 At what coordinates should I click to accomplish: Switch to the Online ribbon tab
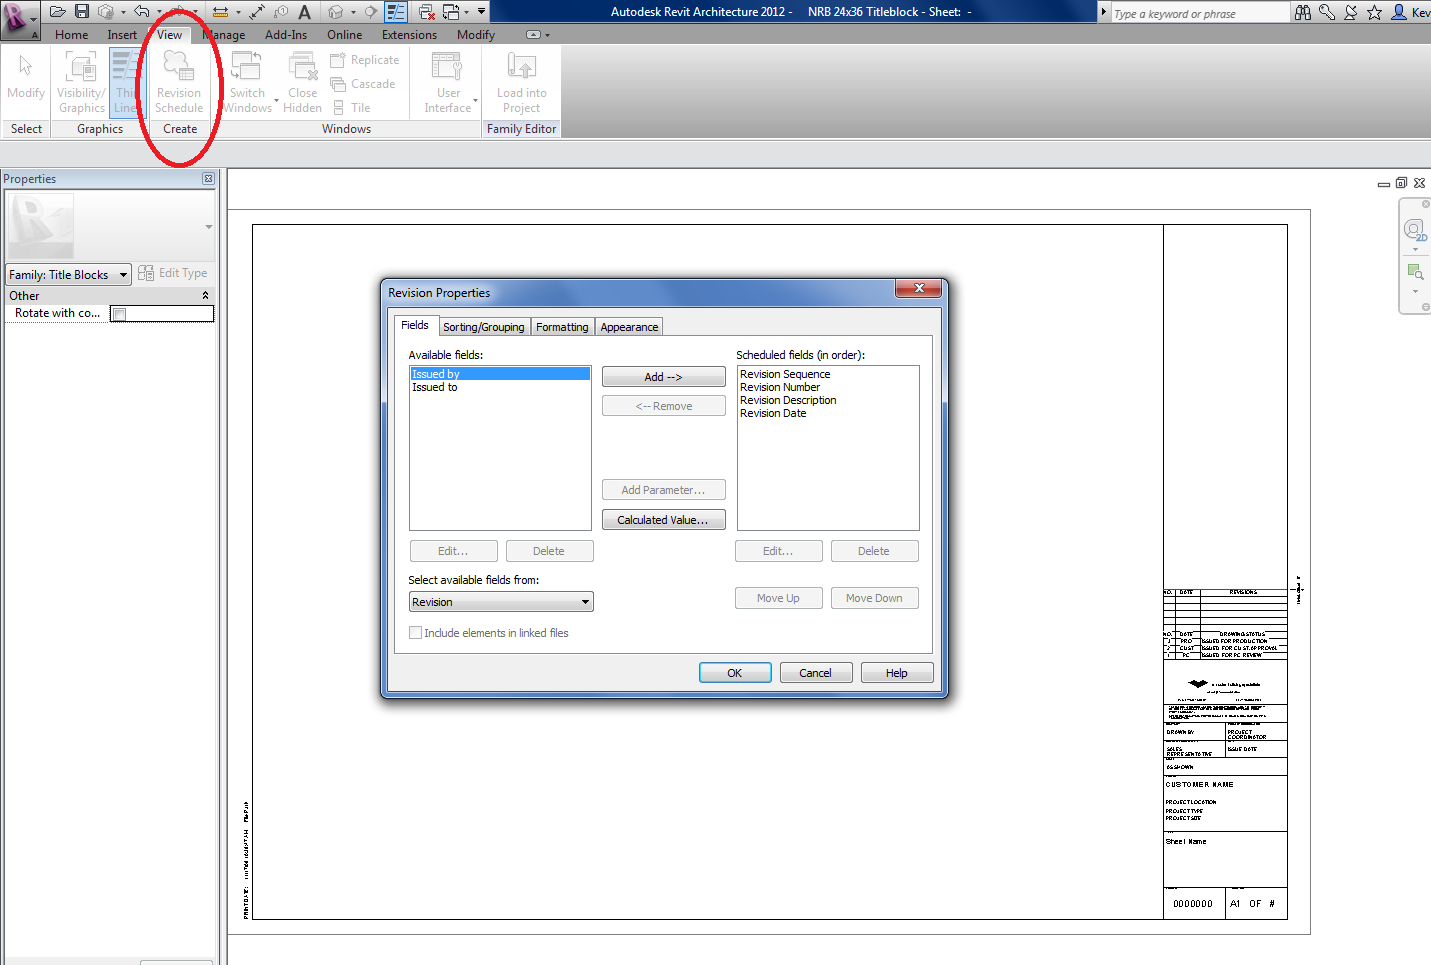click(345, 35)
